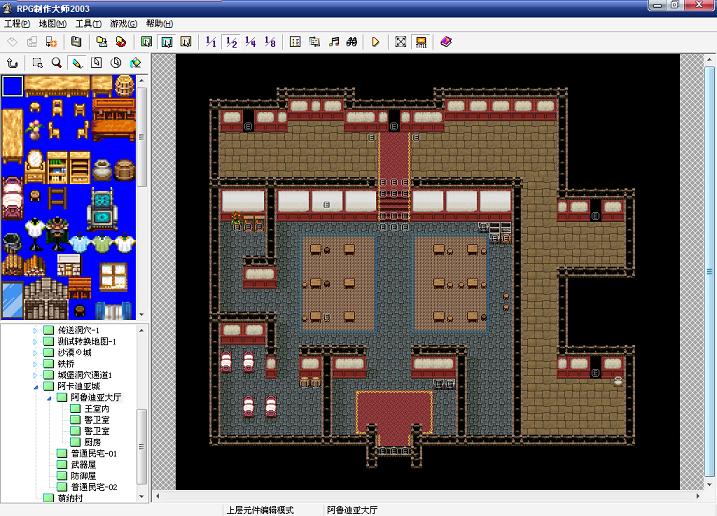
Task: Pick the window frame tile in palette
Action: tap(113, 277)
